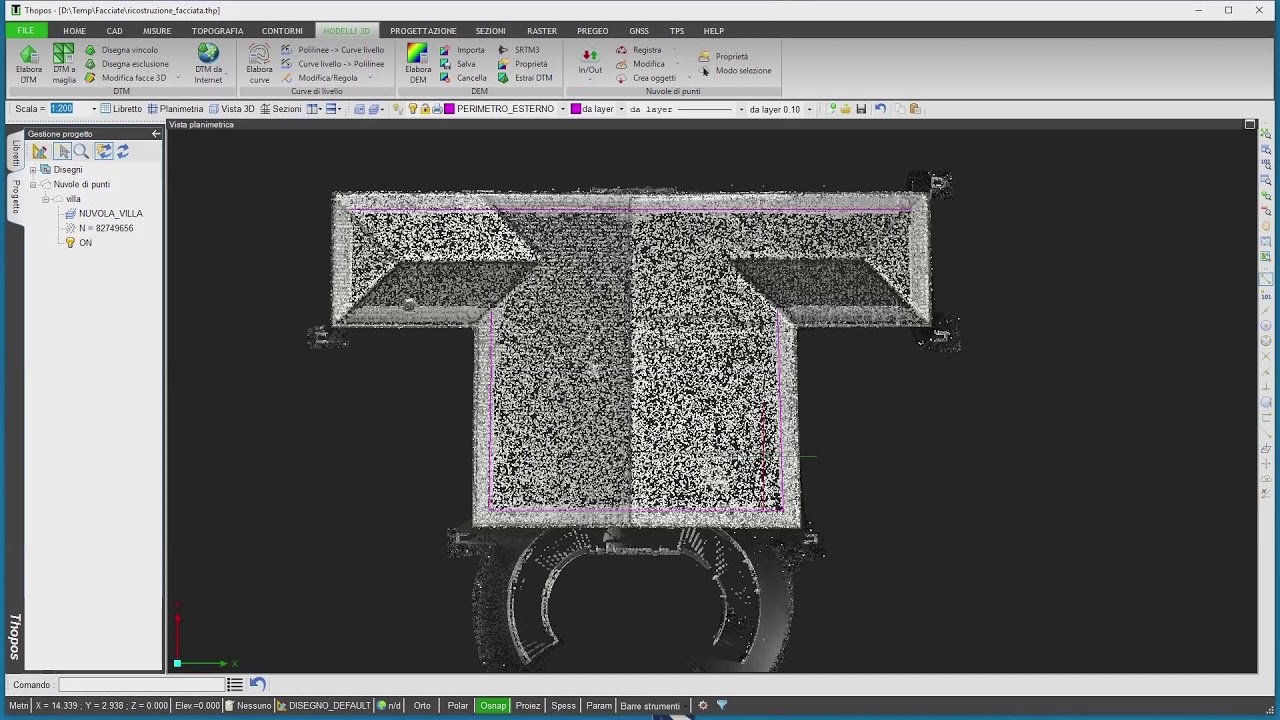This screenshot has width=1280, height=720.
Task: Click the undo icon in layer toolbar
Action: point(880,109)
